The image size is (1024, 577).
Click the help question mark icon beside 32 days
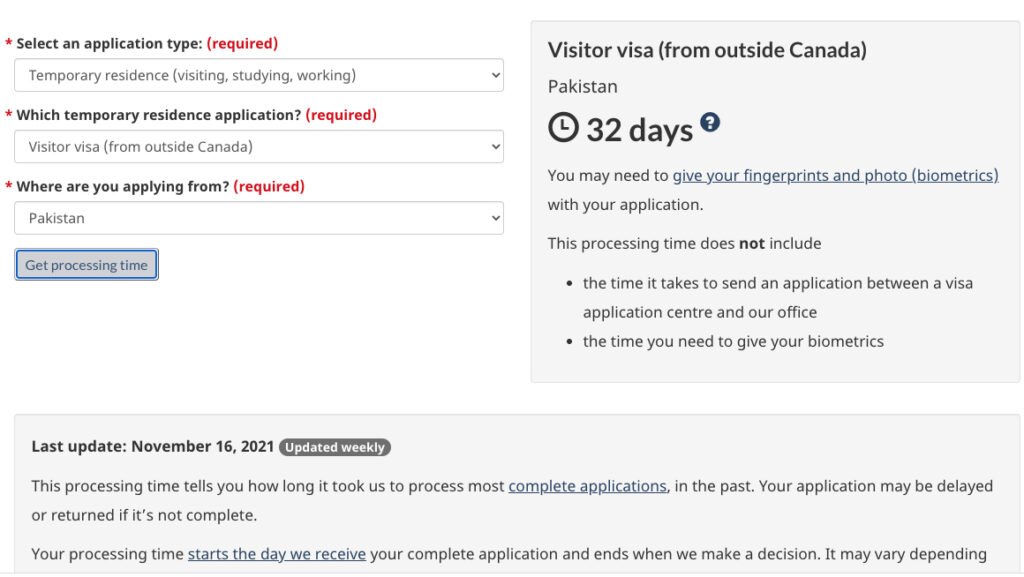(x=710, y=123)
